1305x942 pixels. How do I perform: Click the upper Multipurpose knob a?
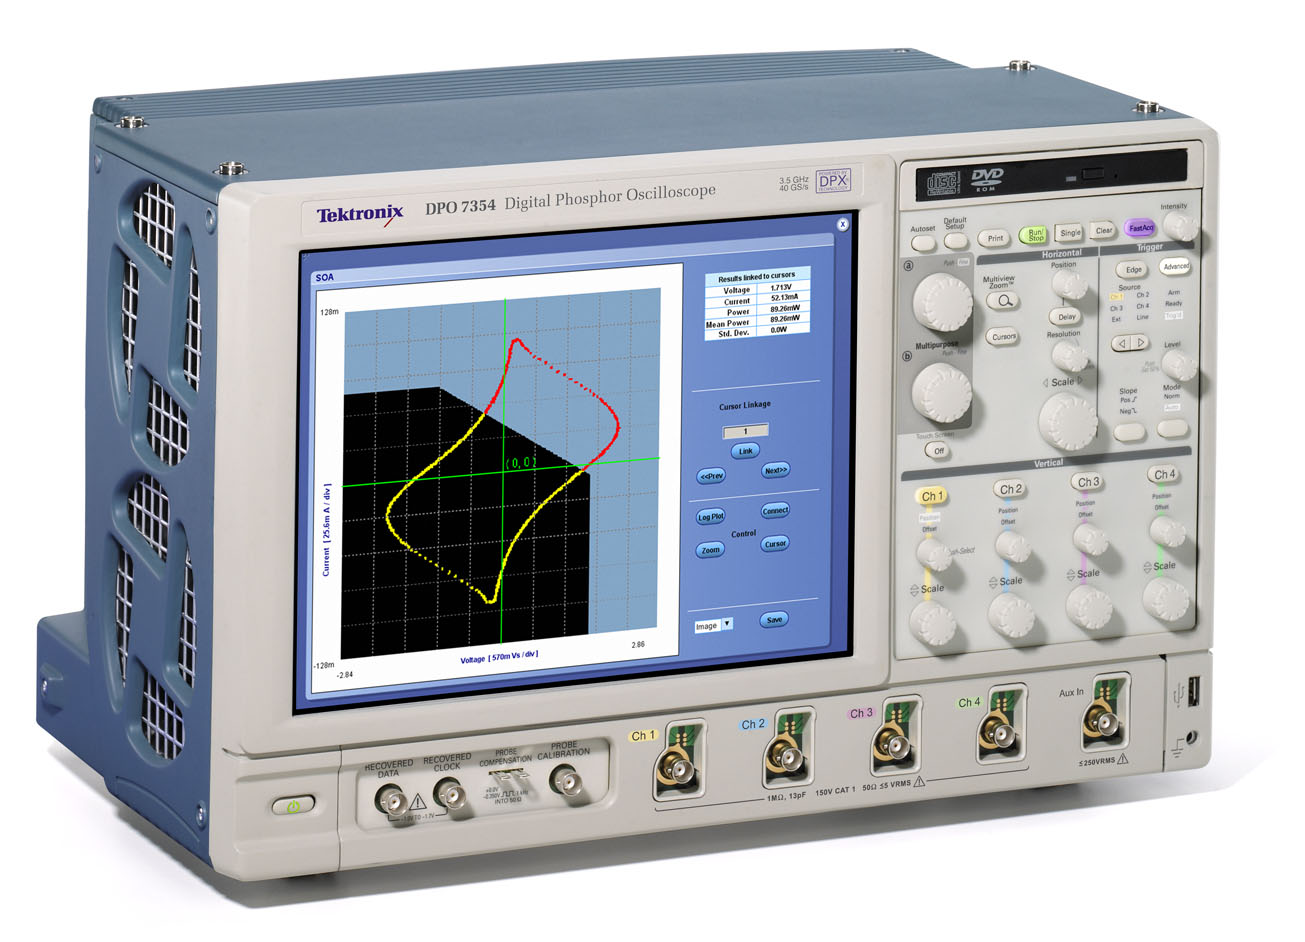[942, 302]
